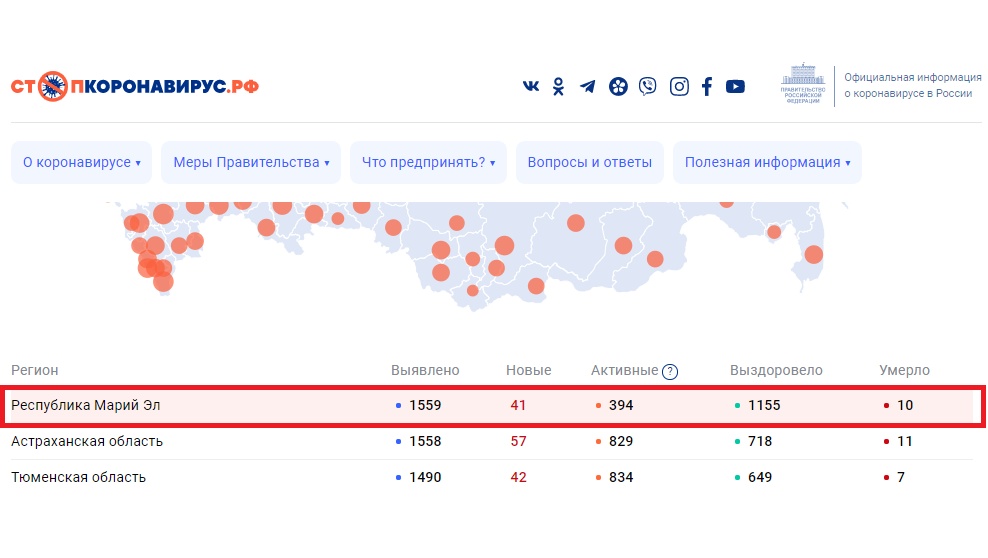The image size is (988, 558).
Task: Open the VK social page icon
Action: pyautogui.click(x=531, y=86)
